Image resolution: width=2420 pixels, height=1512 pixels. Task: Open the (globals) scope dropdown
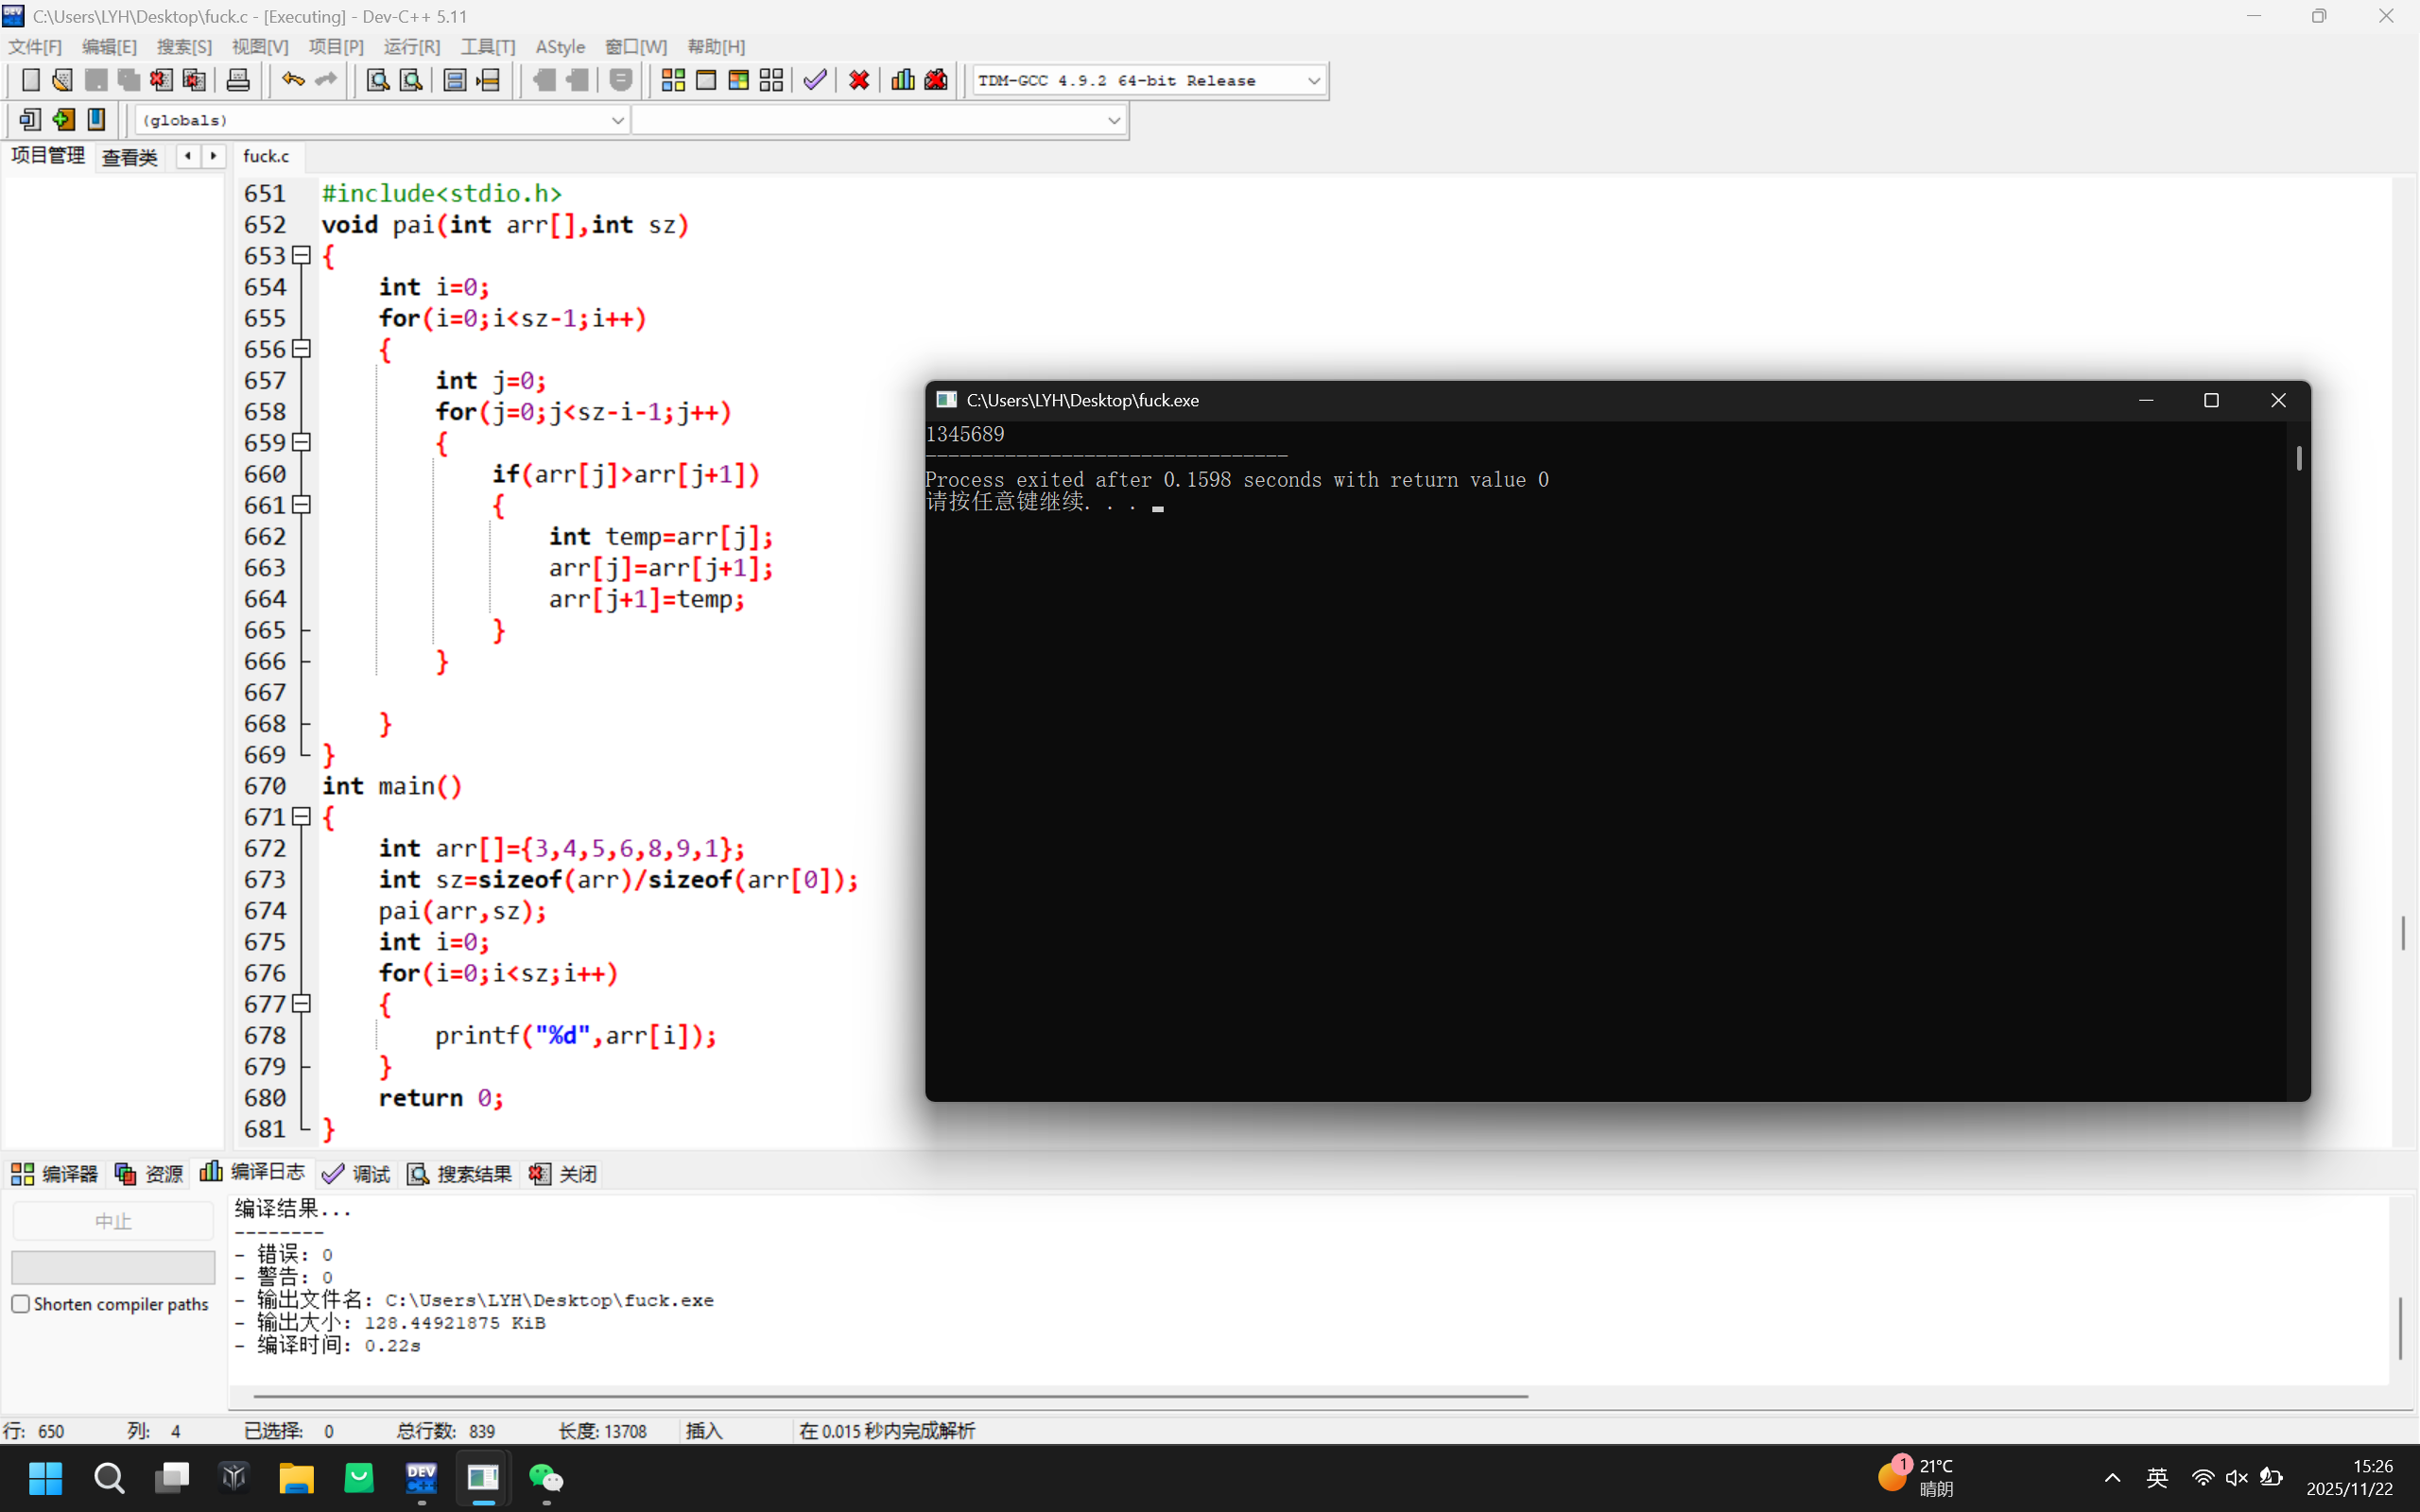(x=617, y=120)
